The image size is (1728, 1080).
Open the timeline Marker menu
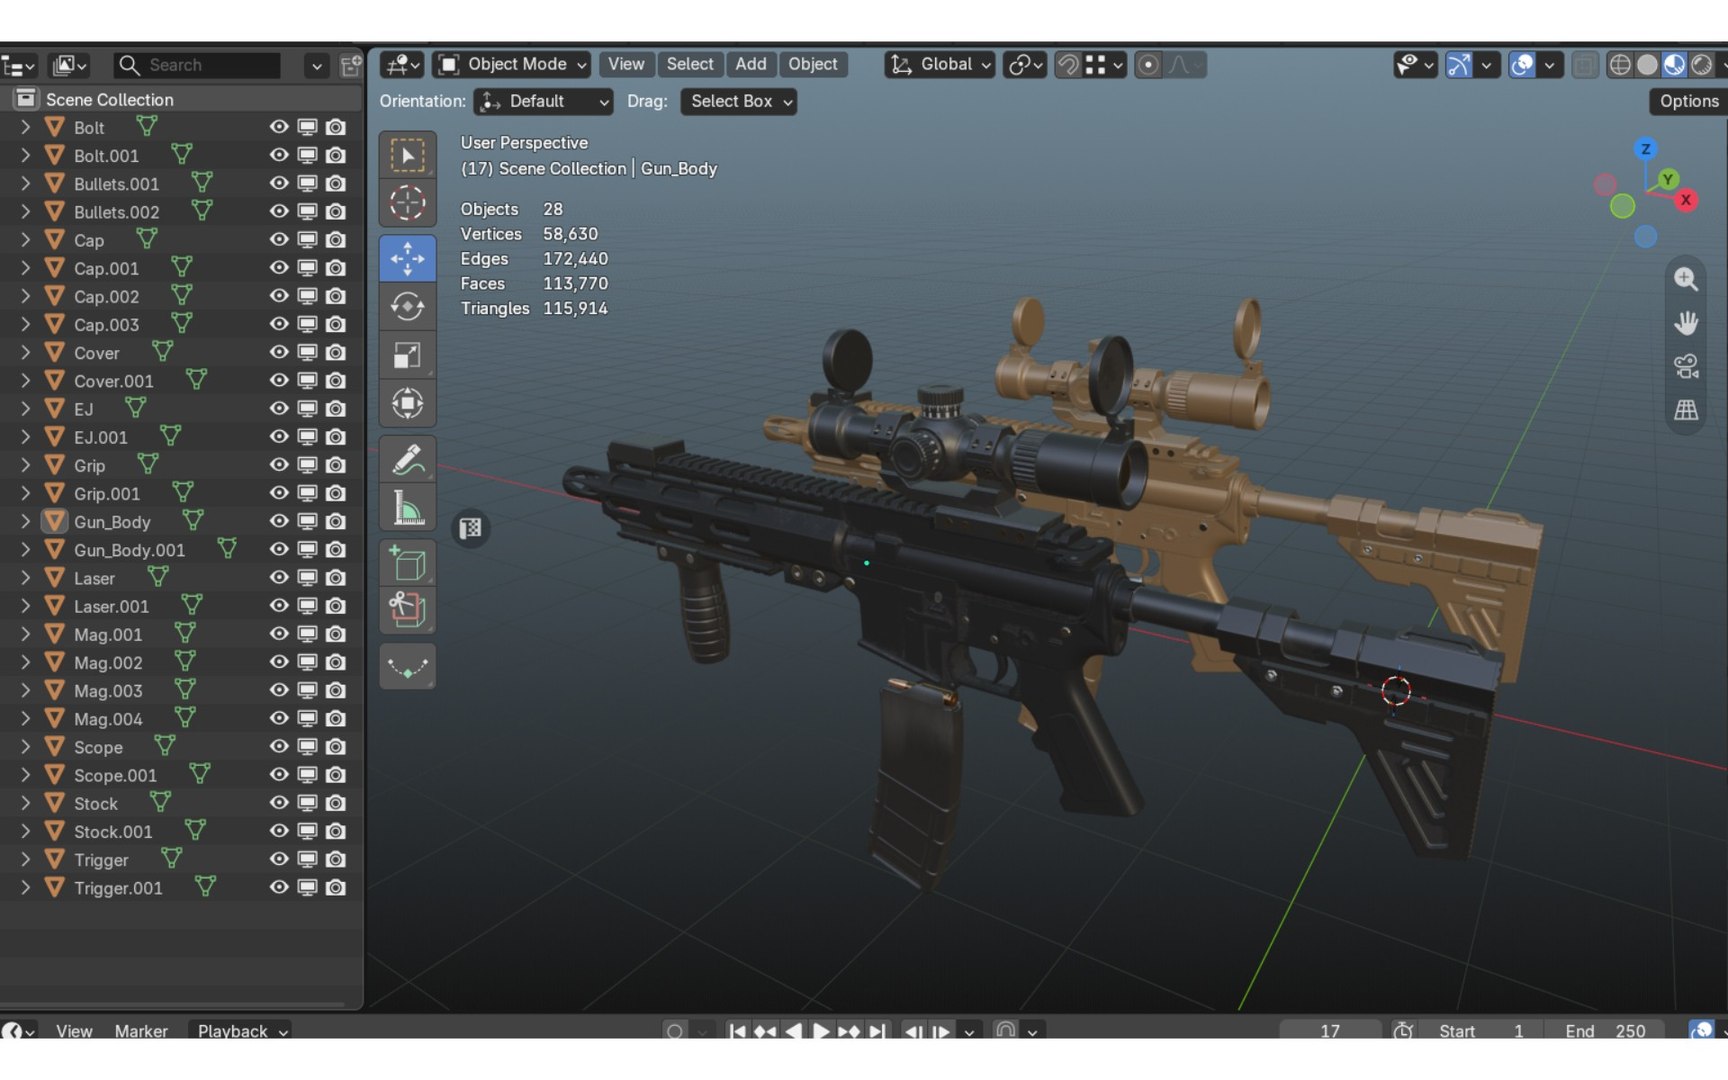[141, 1030]
